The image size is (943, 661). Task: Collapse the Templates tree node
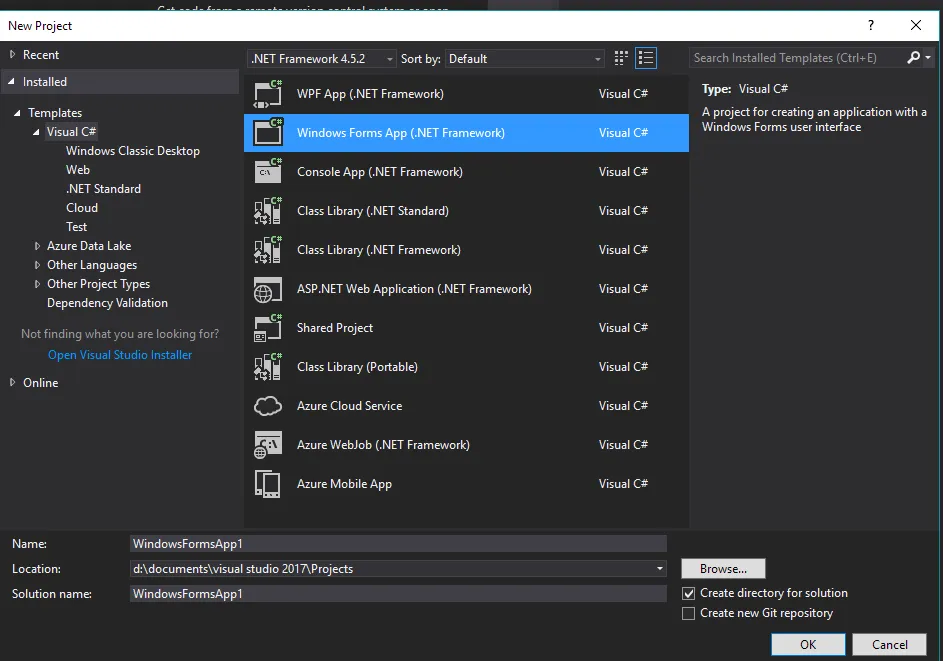click(x=17, y=113)
